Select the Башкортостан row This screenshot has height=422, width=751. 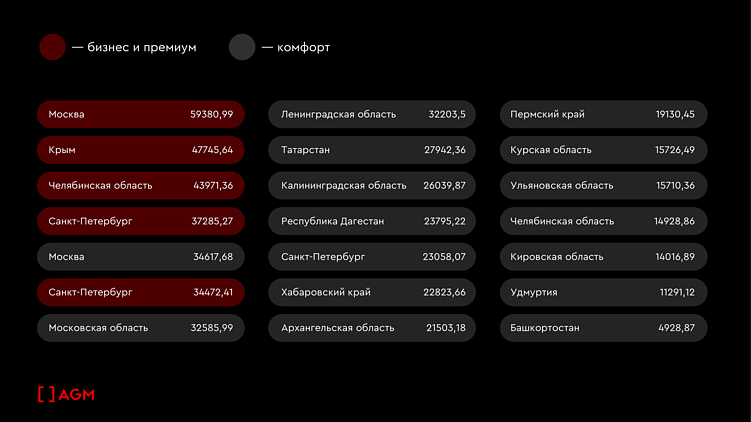(x=604, y=328)
